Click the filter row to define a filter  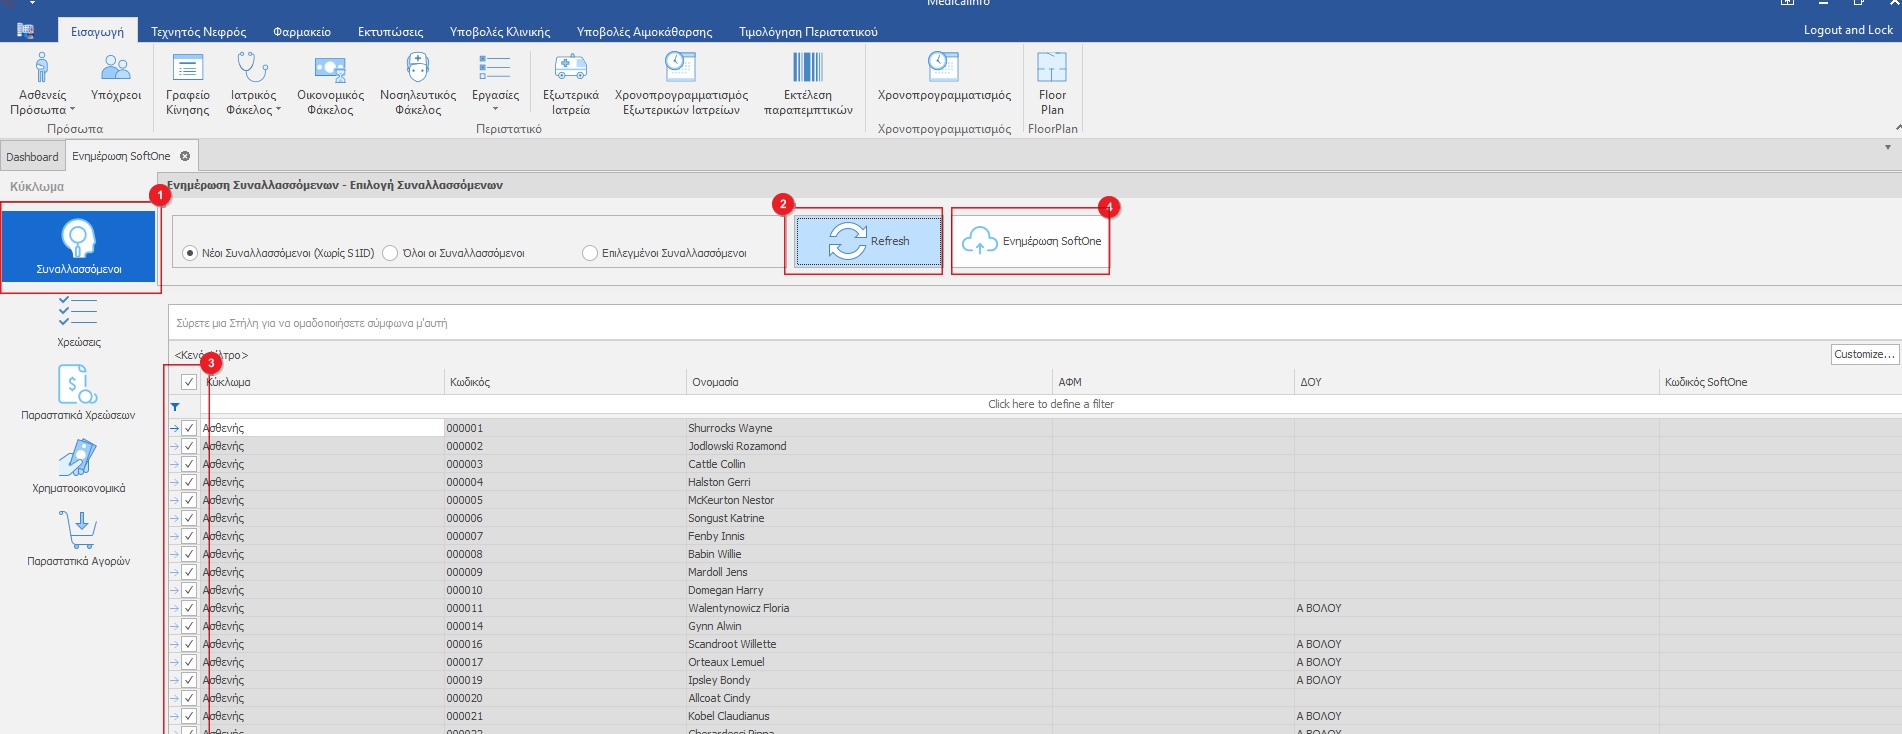[1050, 404]
